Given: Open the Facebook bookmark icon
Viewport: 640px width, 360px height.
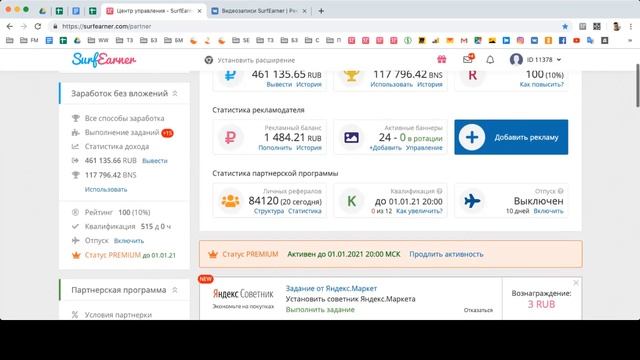Looking at the screenshot, I should (x=562, y=40).
